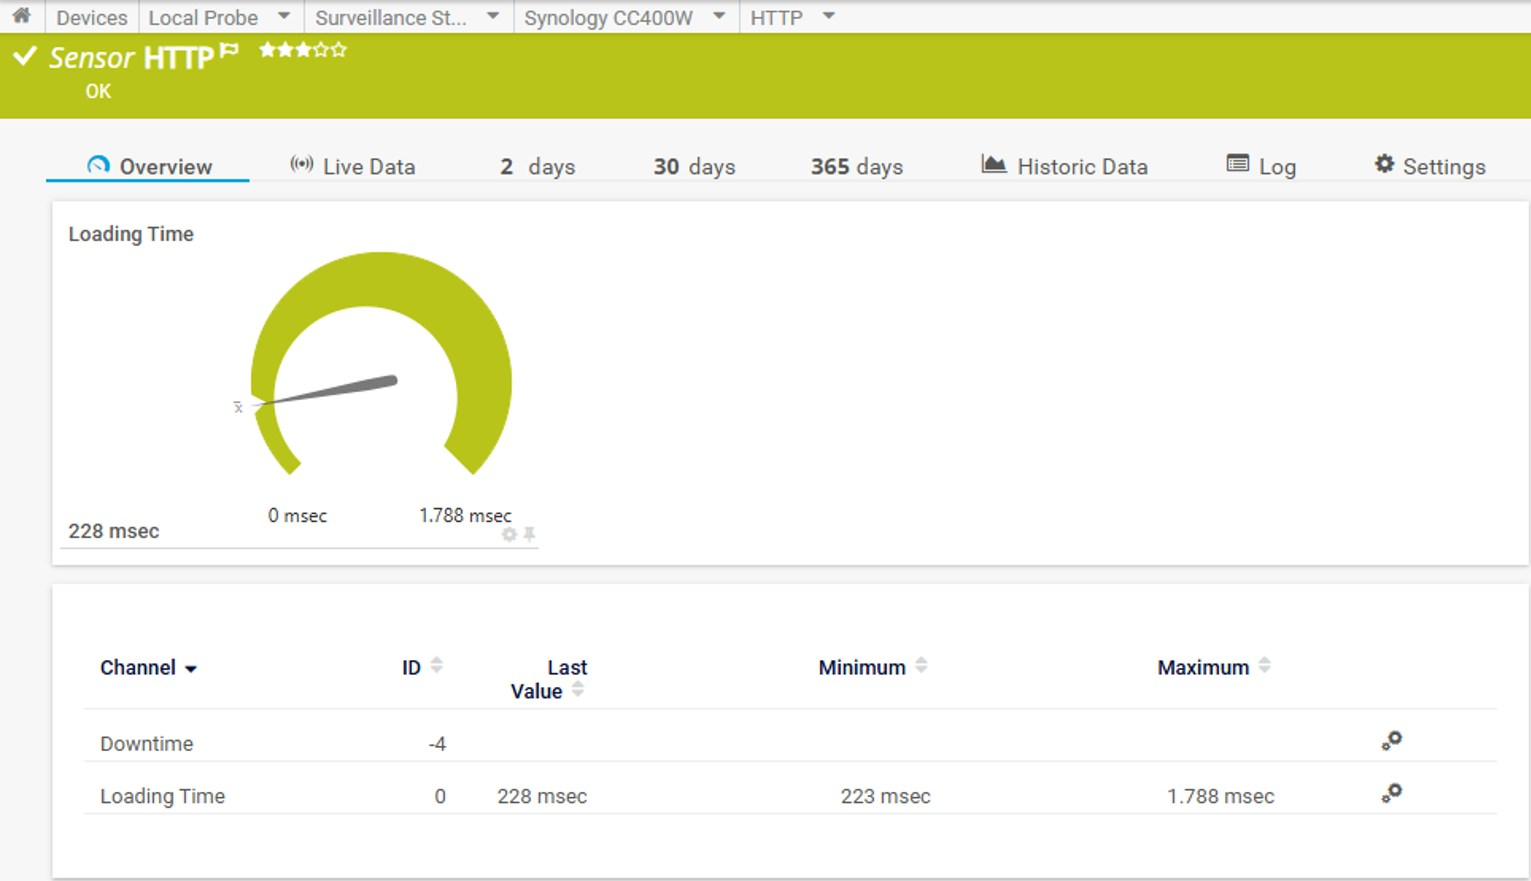Open Downtime channel settings gears icon
Screen dimensions: 1531x881
point(1391,741)
